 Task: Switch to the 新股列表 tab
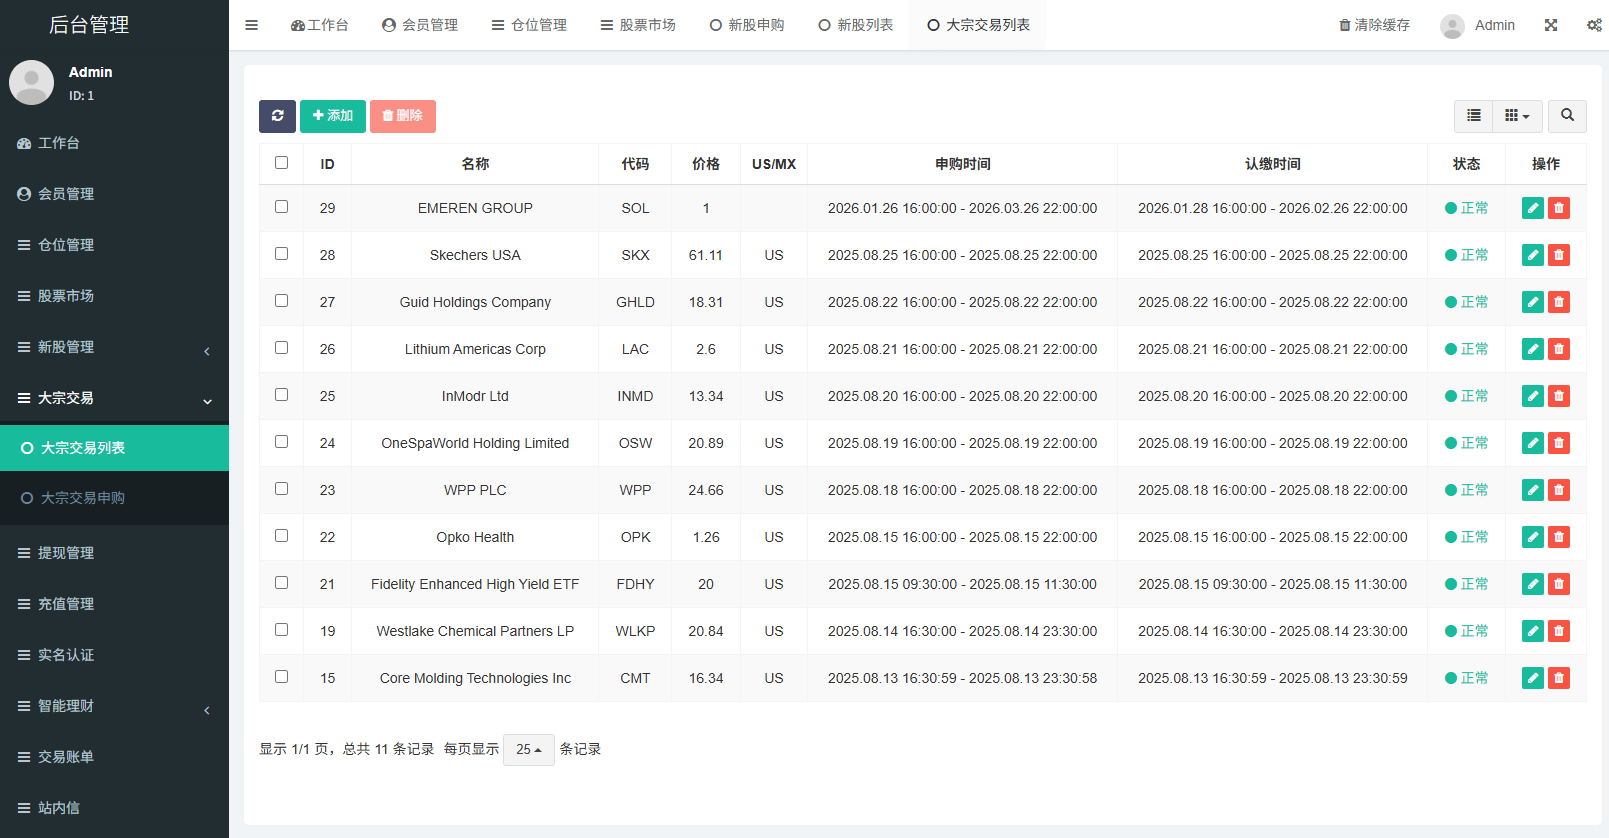(855, 25)
